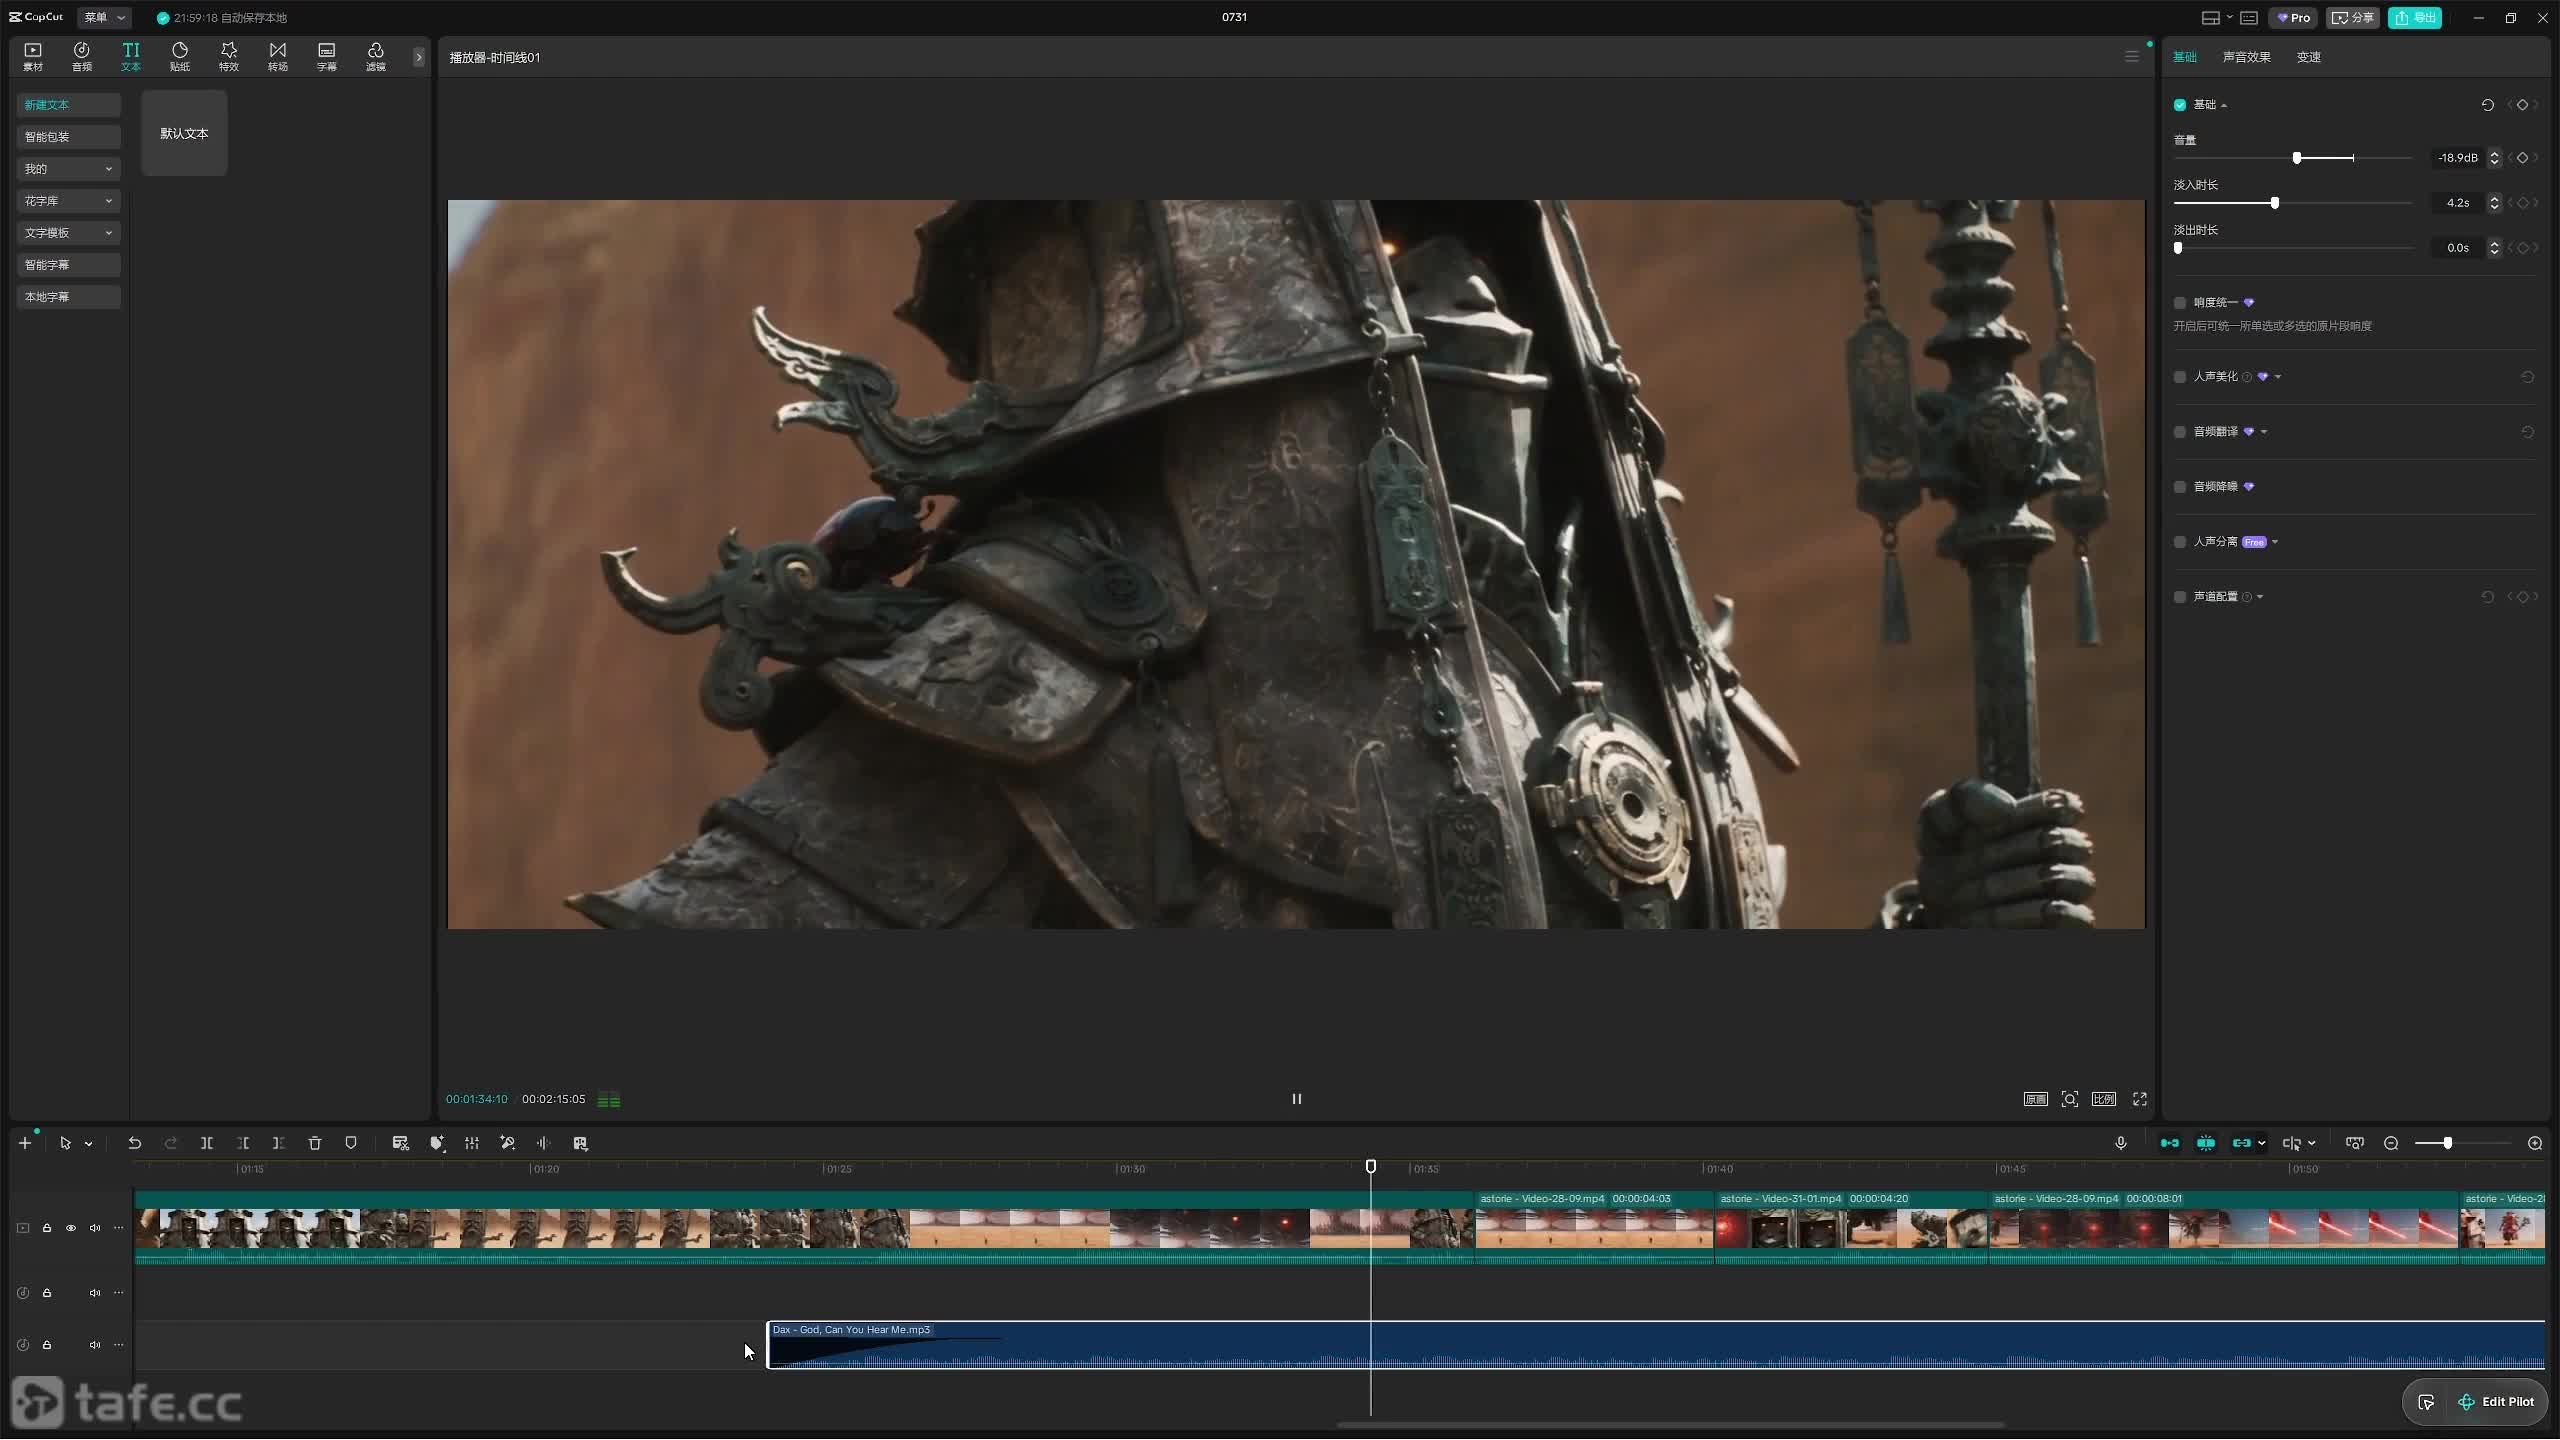
Task: Click the 比例 aspect ratio button
Action: pos(2104,1099)
